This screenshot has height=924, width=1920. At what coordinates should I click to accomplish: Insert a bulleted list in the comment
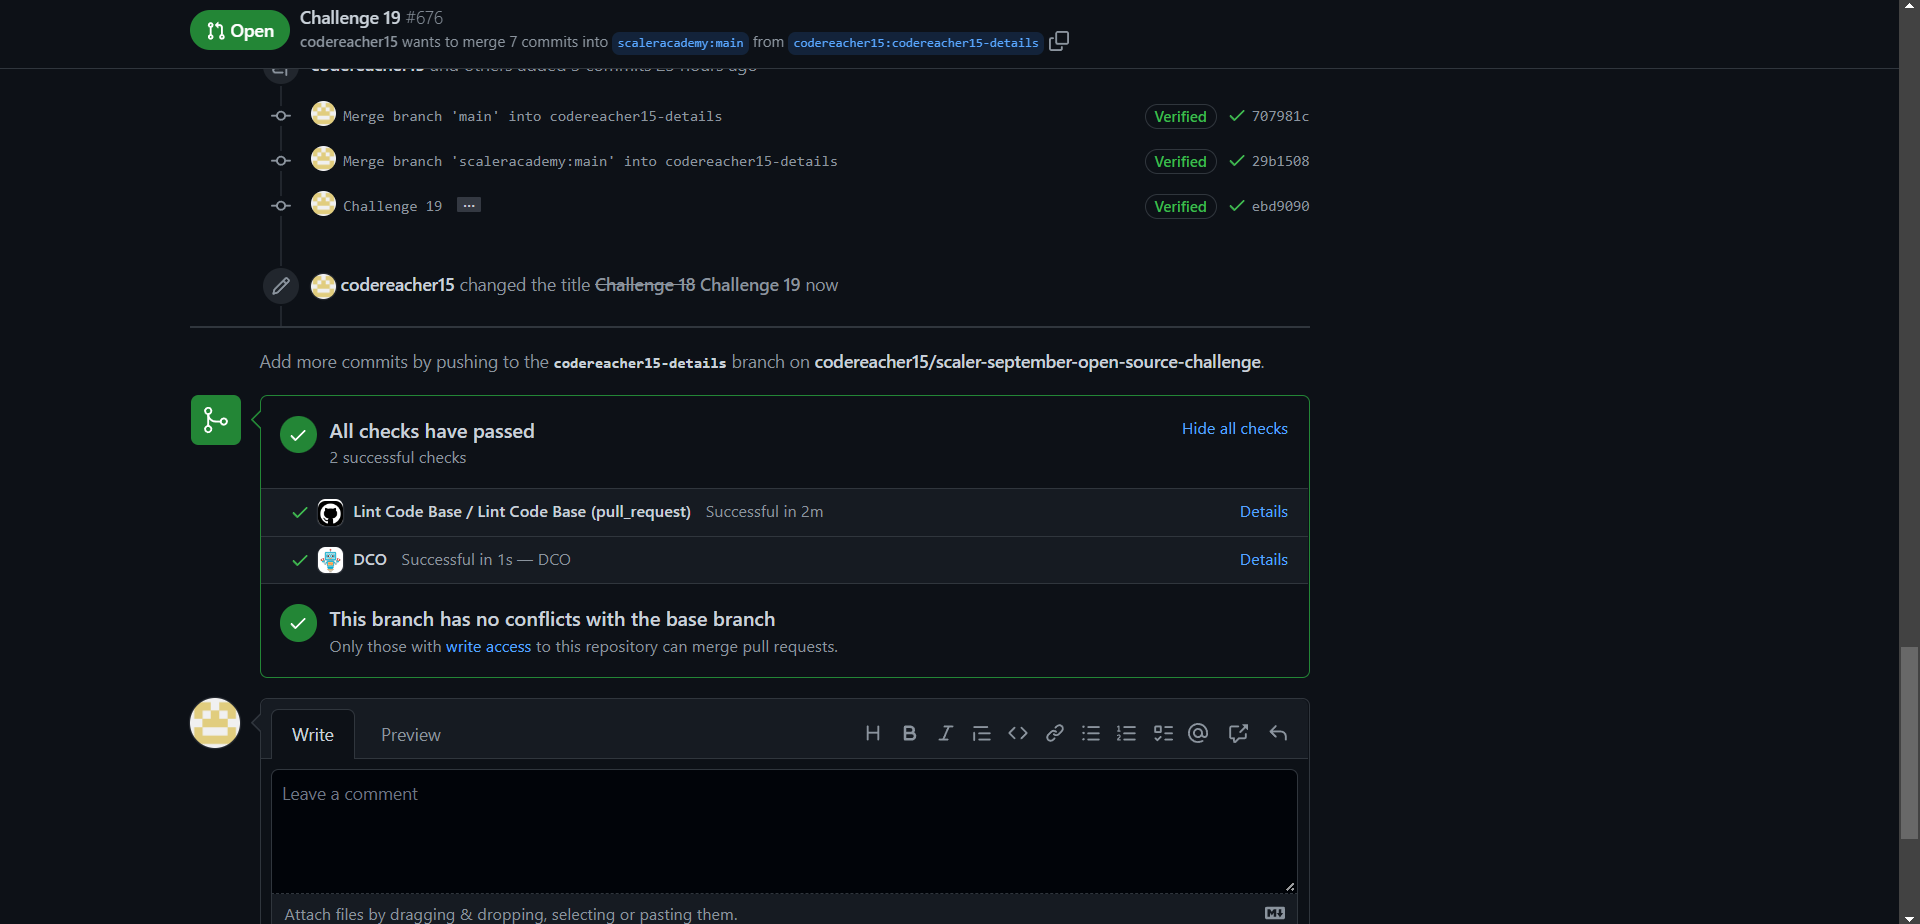pyautogui.click(x=1090, y=733)
